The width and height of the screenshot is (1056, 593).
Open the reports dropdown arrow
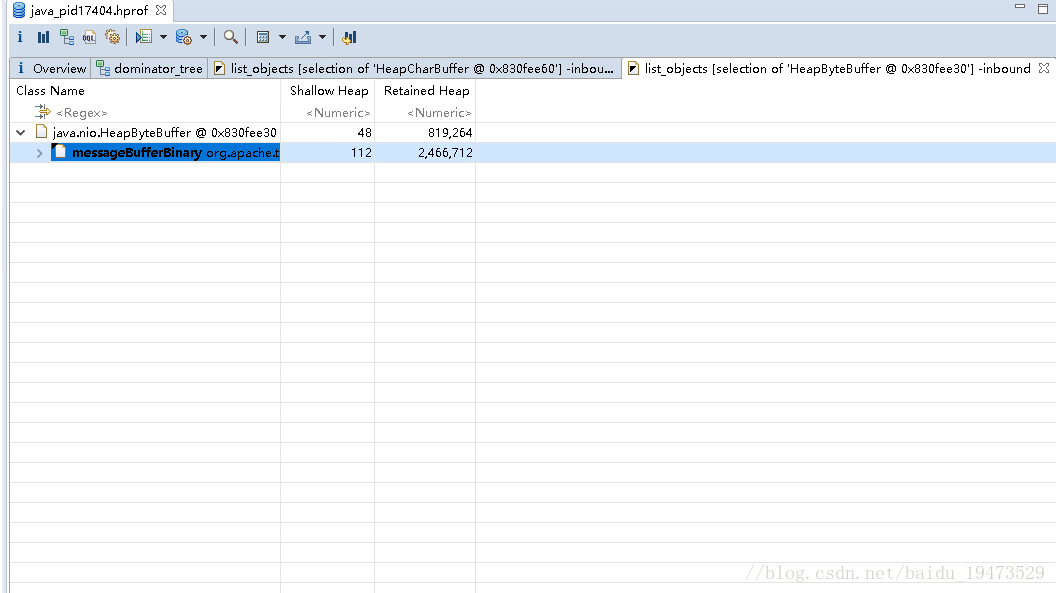(163, 37)
